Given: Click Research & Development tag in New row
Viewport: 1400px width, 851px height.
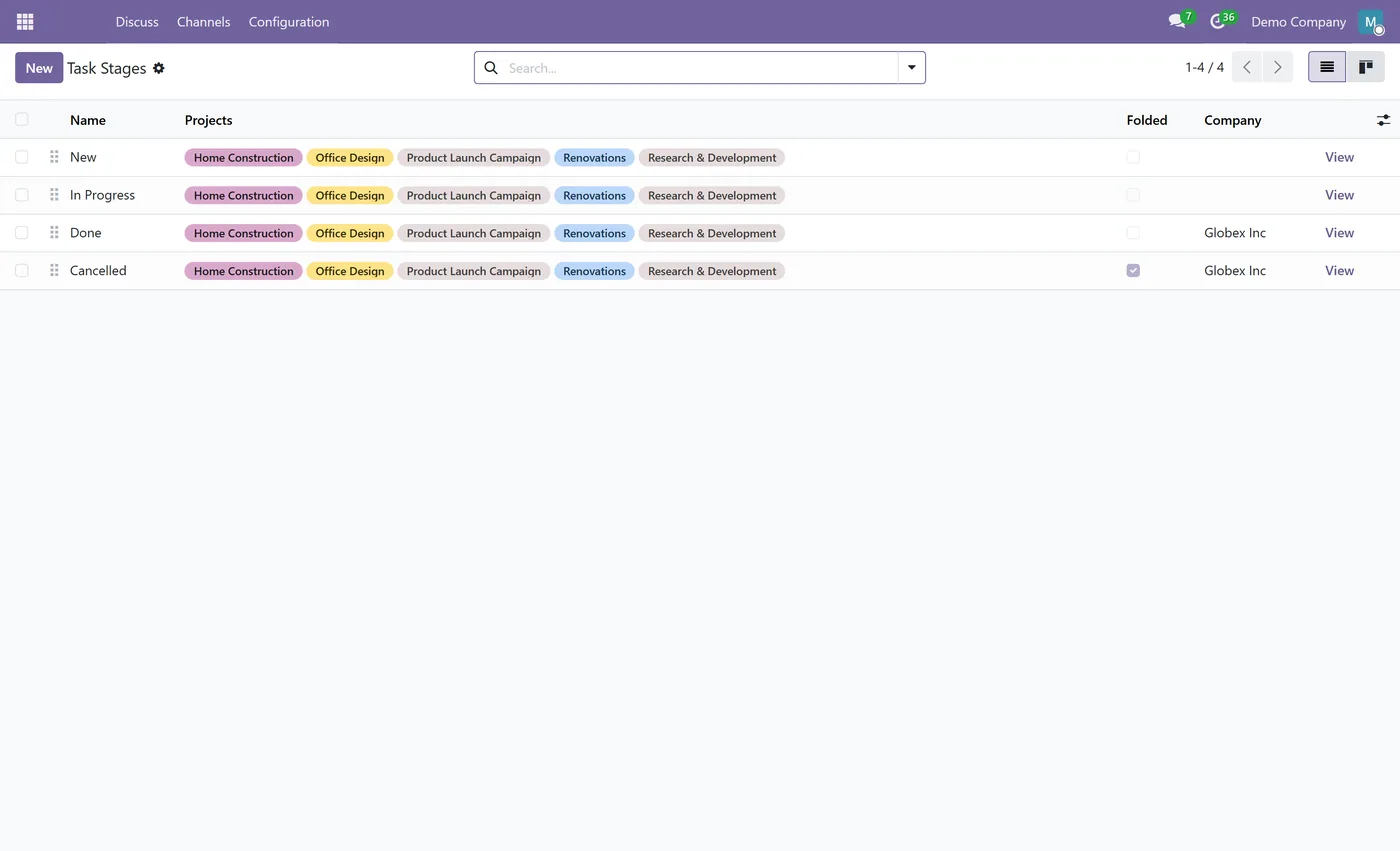Looking at the screenshot, I should tap(712, 157).
